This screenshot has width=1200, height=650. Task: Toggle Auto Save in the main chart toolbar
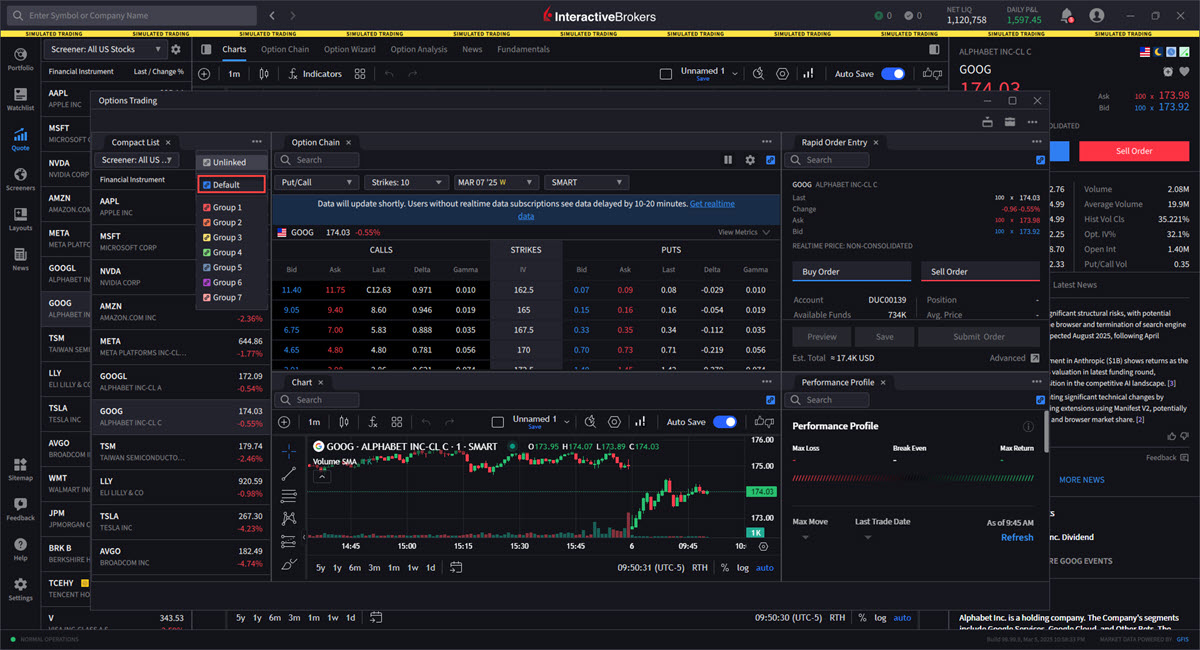(x=892, y=74)
